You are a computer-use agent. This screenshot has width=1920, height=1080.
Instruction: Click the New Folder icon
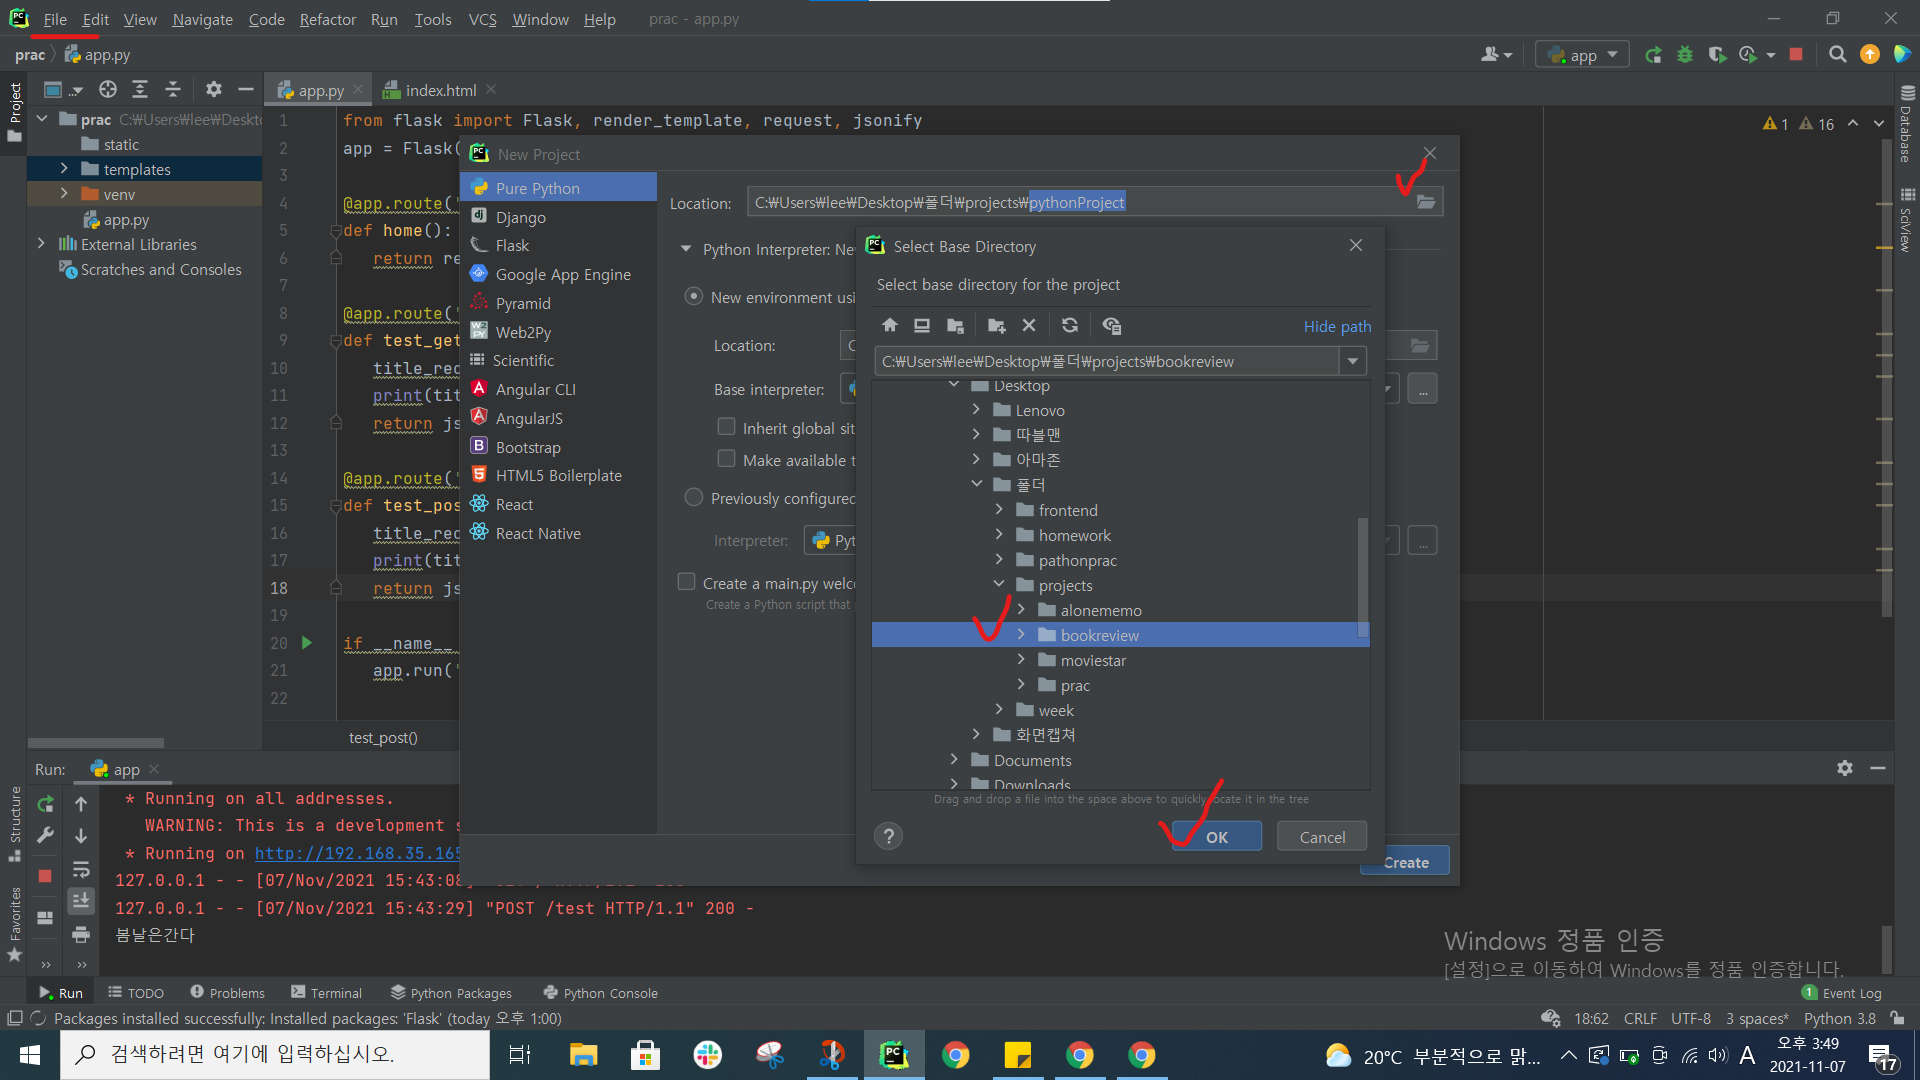click(996, 326)
